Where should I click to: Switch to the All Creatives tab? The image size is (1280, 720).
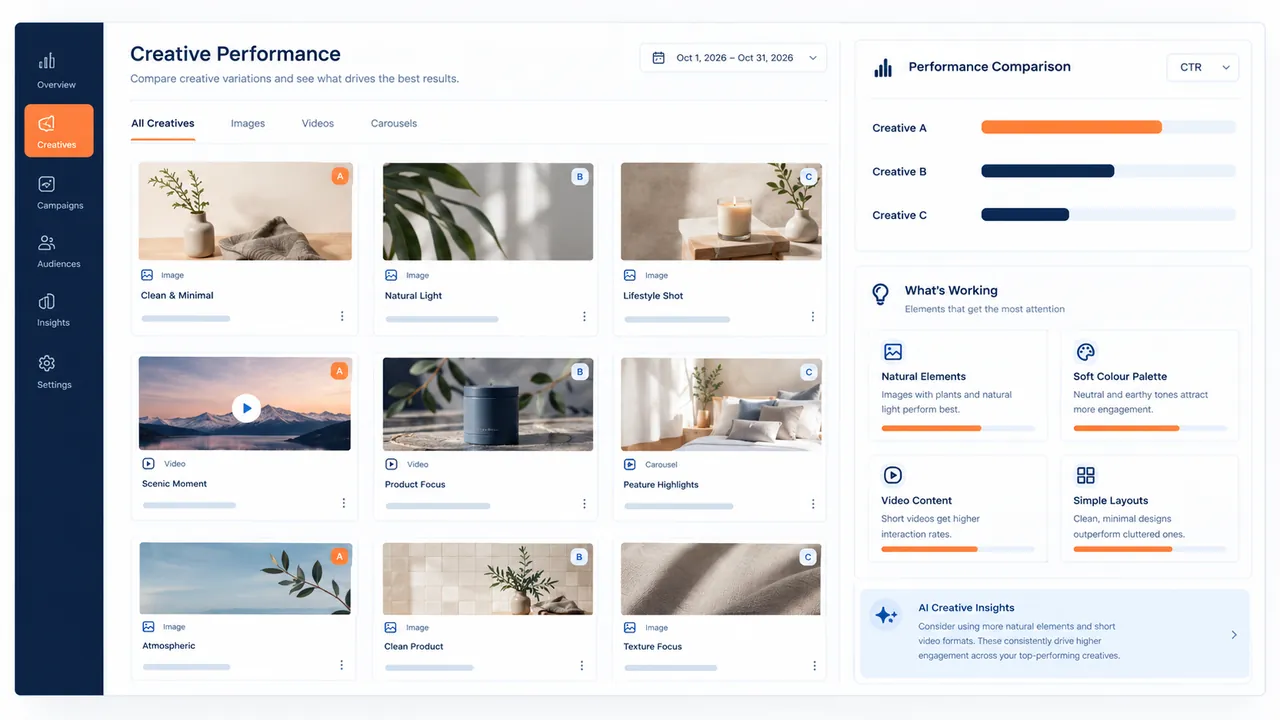[163, 123]
